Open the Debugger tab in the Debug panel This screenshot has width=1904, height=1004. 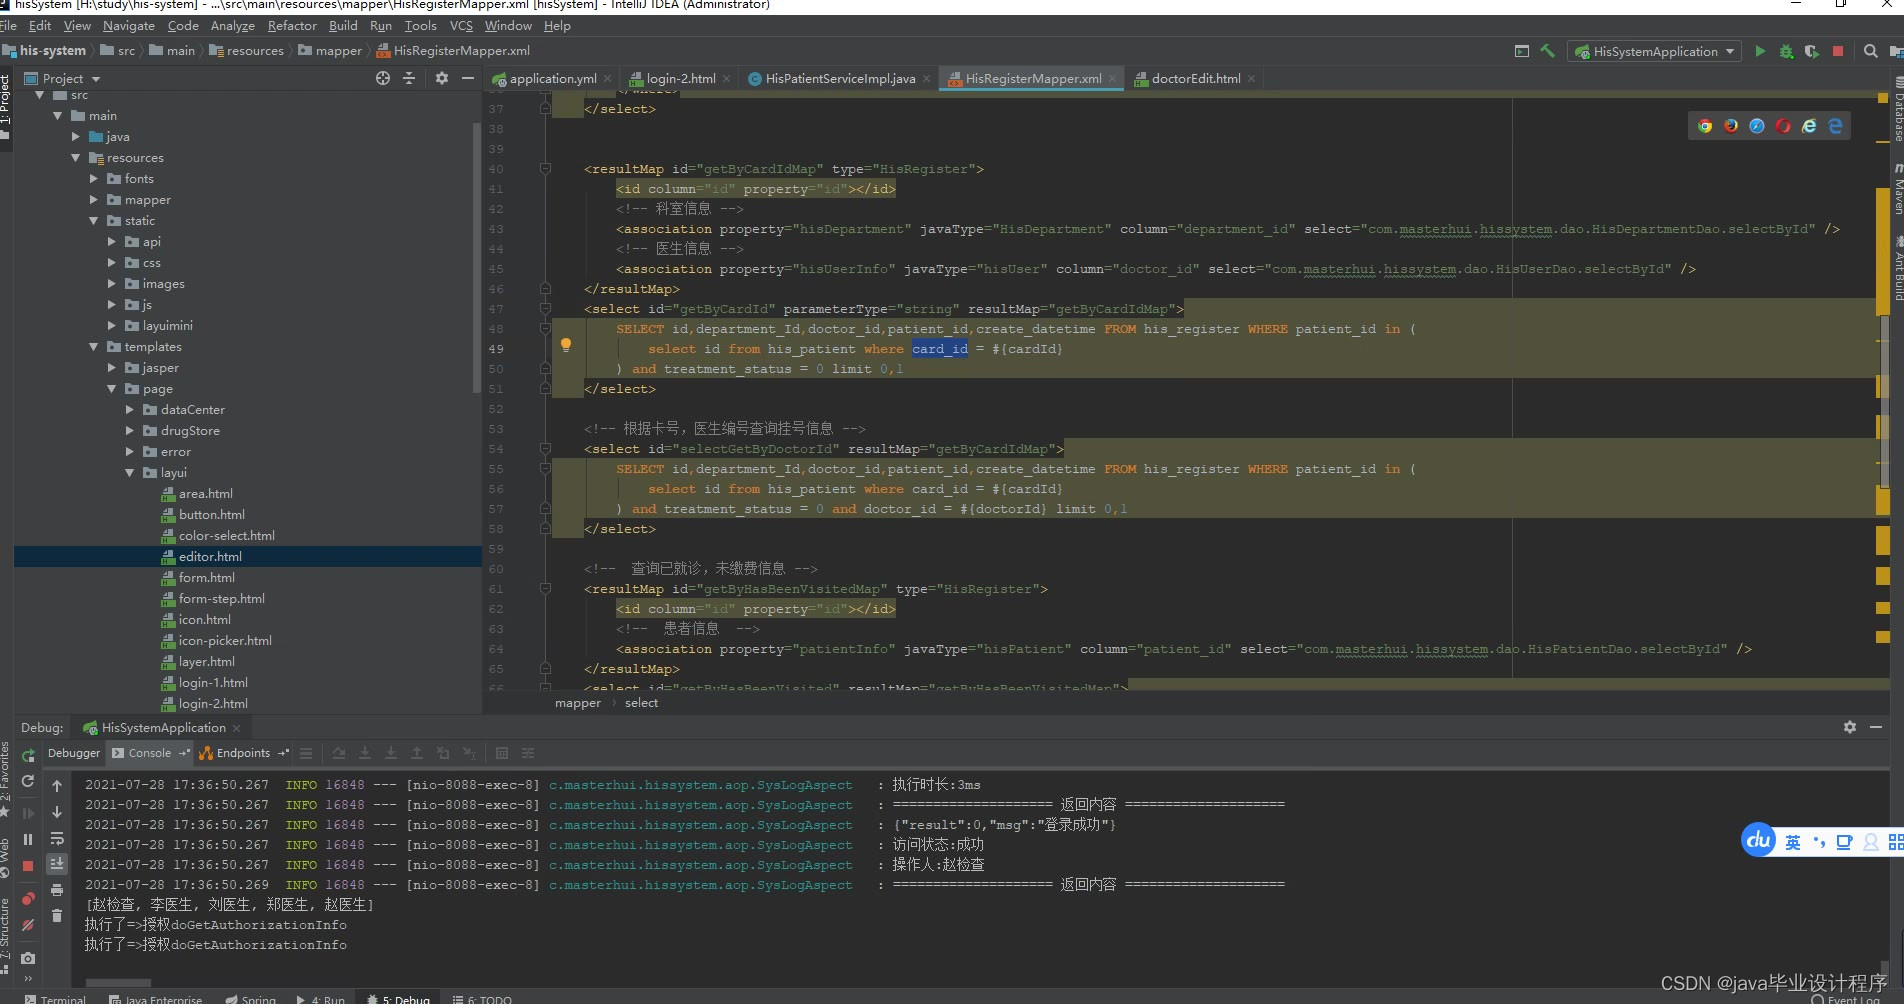pyautogui.click(x=74, y=753)
